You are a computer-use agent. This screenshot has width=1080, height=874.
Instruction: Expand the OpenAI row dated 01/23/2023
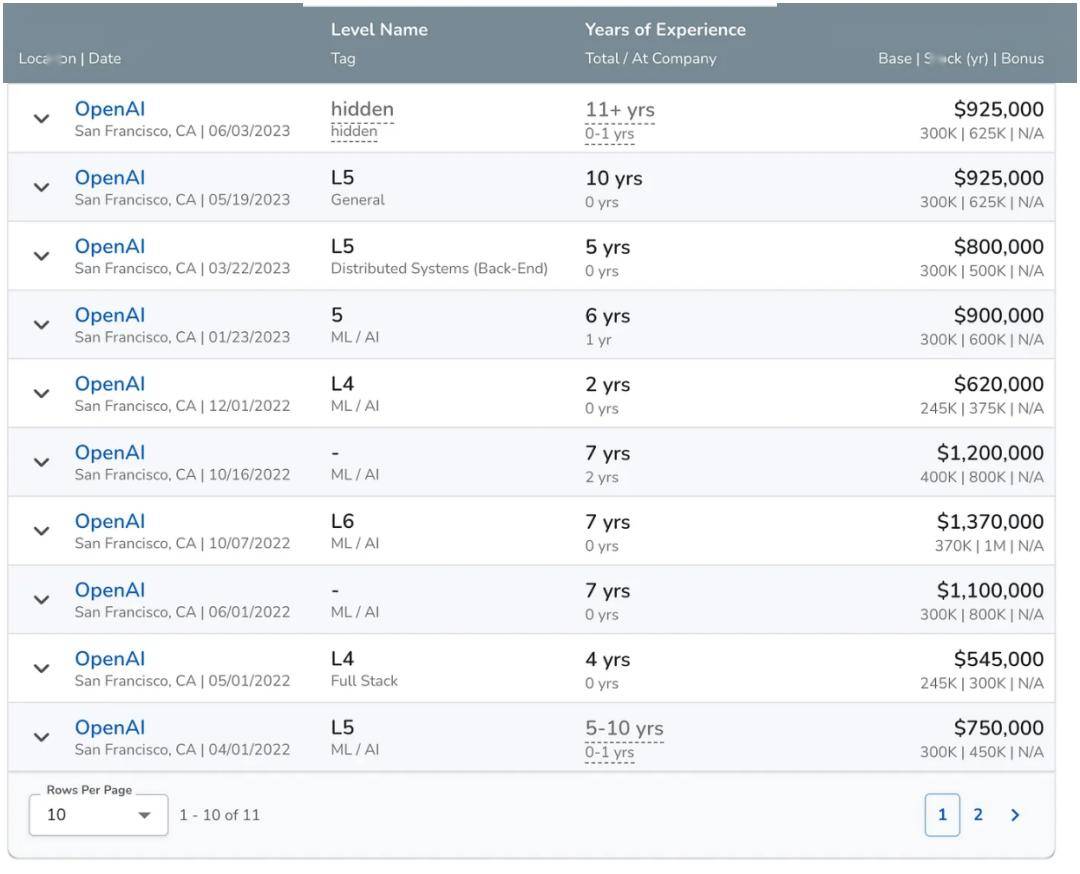(x=41, y=325)
